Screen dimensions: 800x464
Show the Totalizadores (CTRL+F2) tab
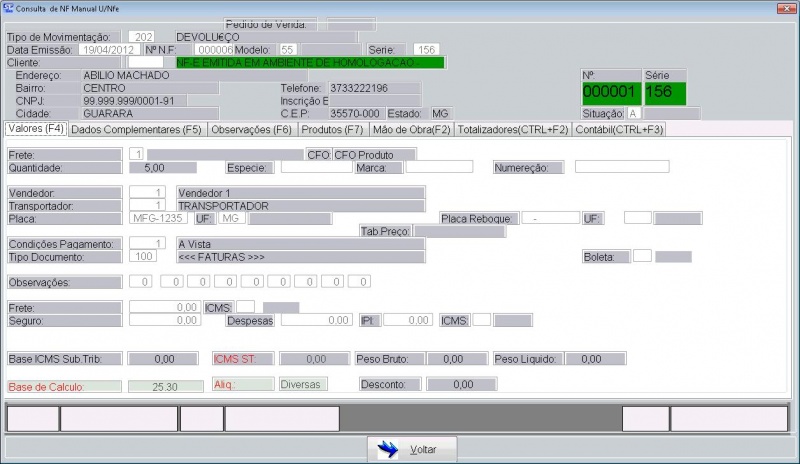point(513,129)
